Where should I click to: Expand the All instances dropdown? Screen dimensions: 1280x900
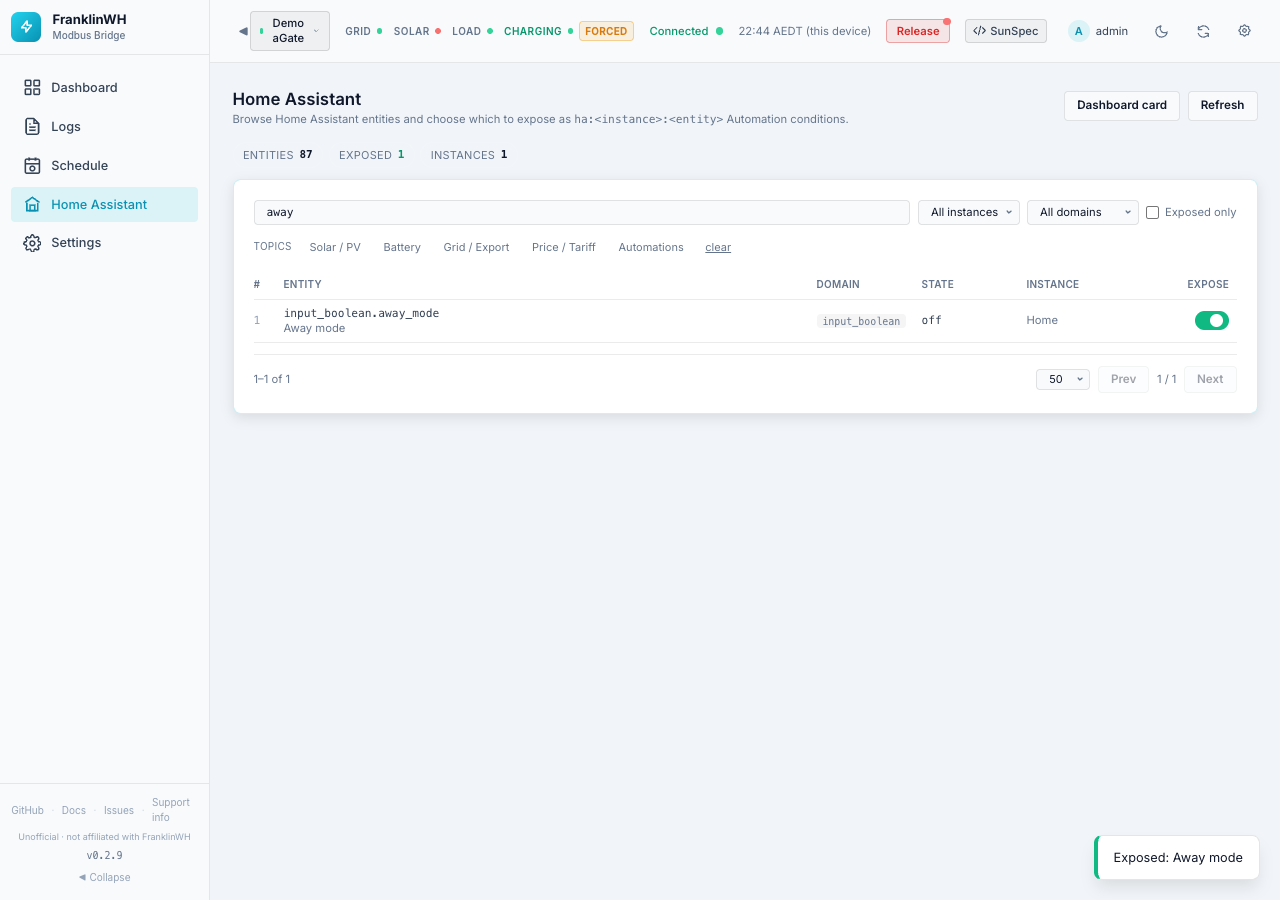[x=968, y=212]
